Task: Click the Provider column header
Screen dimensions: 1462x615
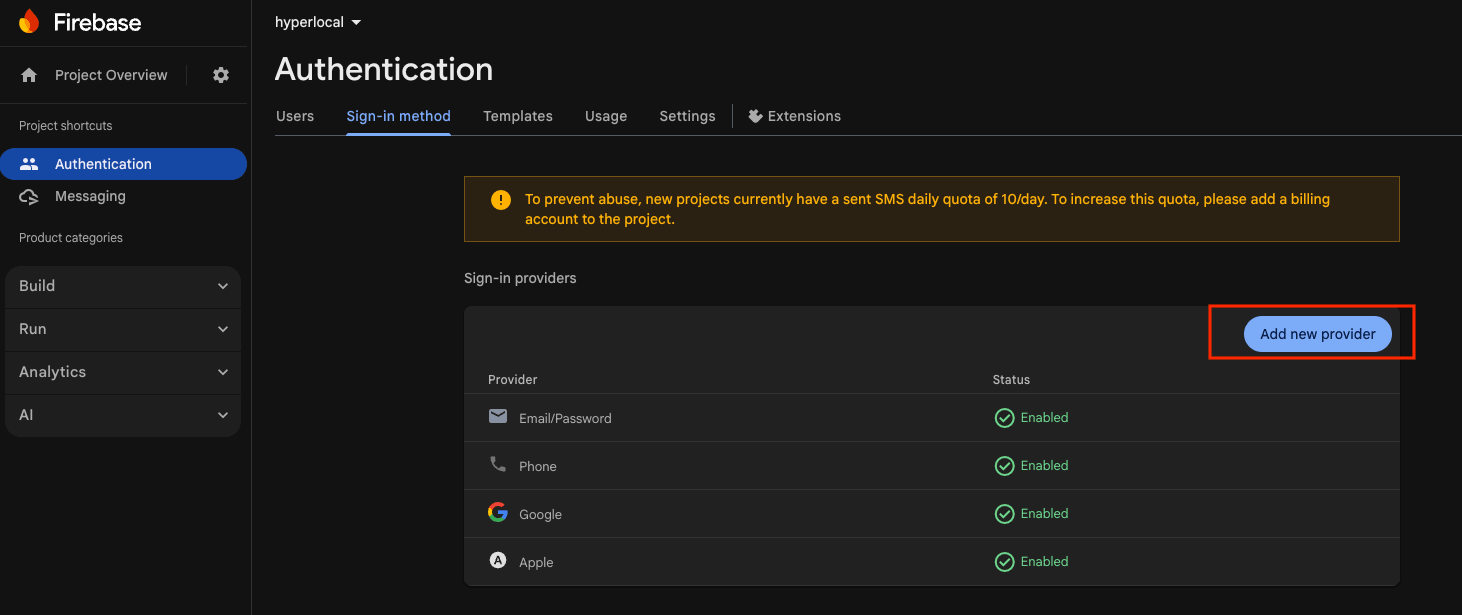Action: 512,380
